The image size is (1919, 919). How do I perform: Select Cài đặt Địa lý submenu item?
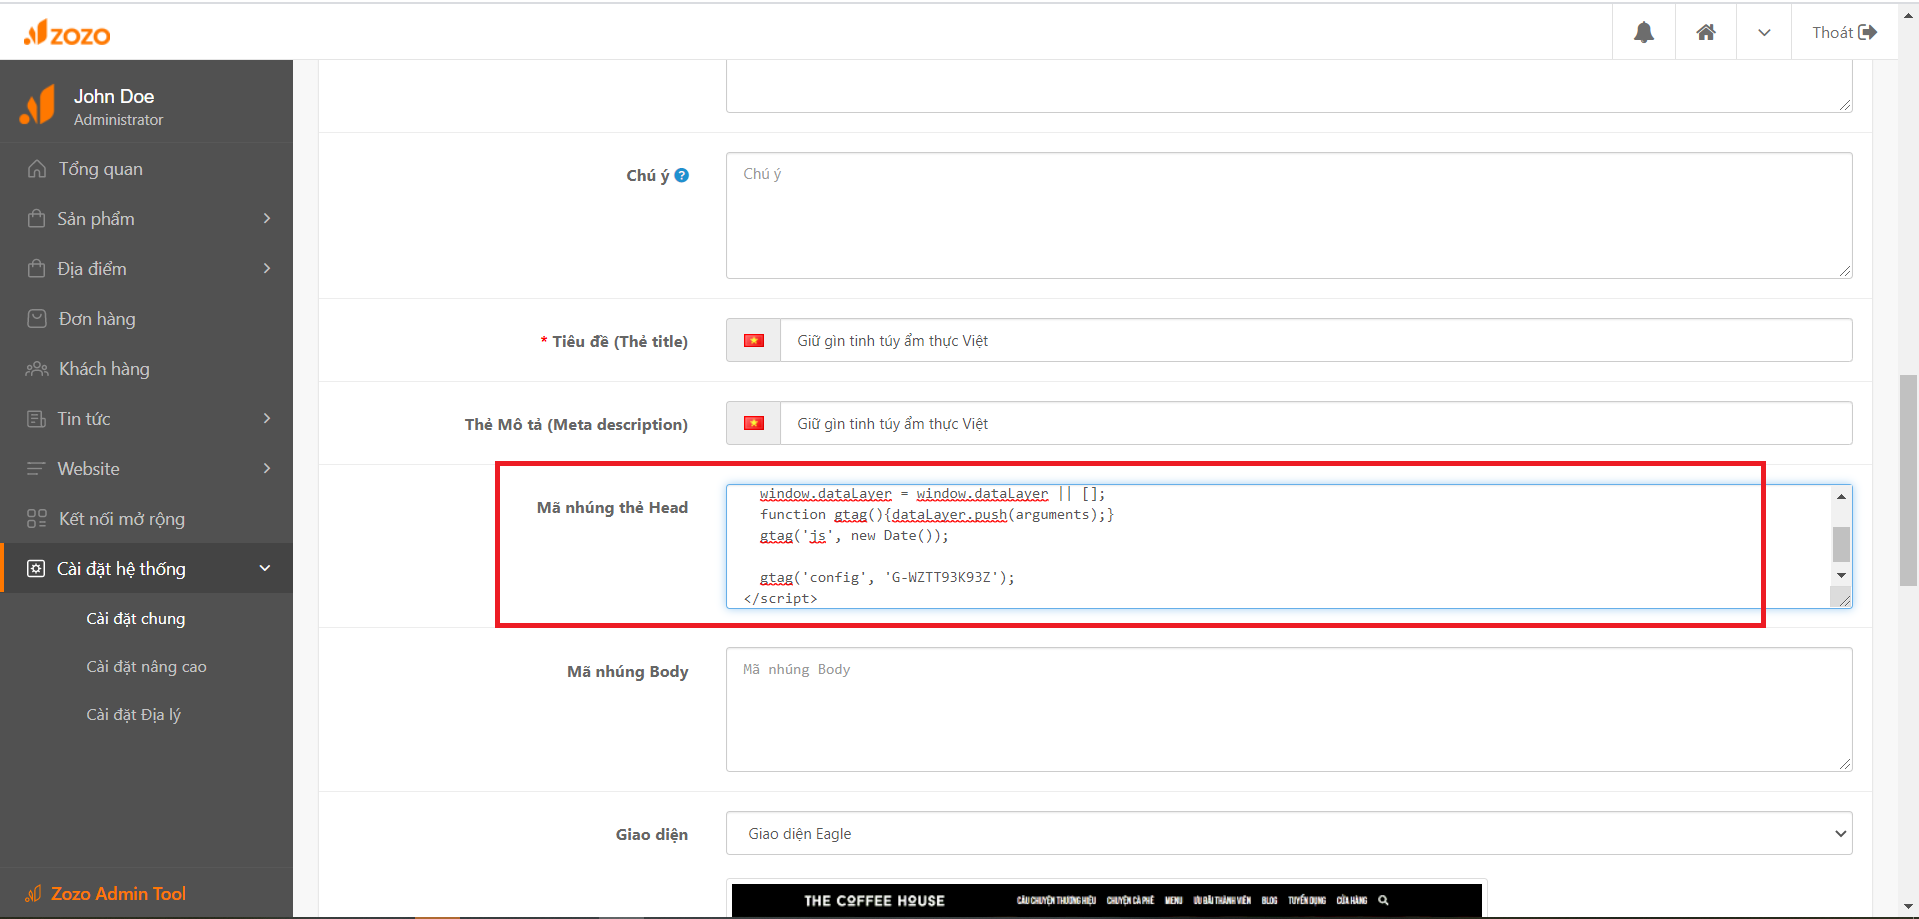133,715
